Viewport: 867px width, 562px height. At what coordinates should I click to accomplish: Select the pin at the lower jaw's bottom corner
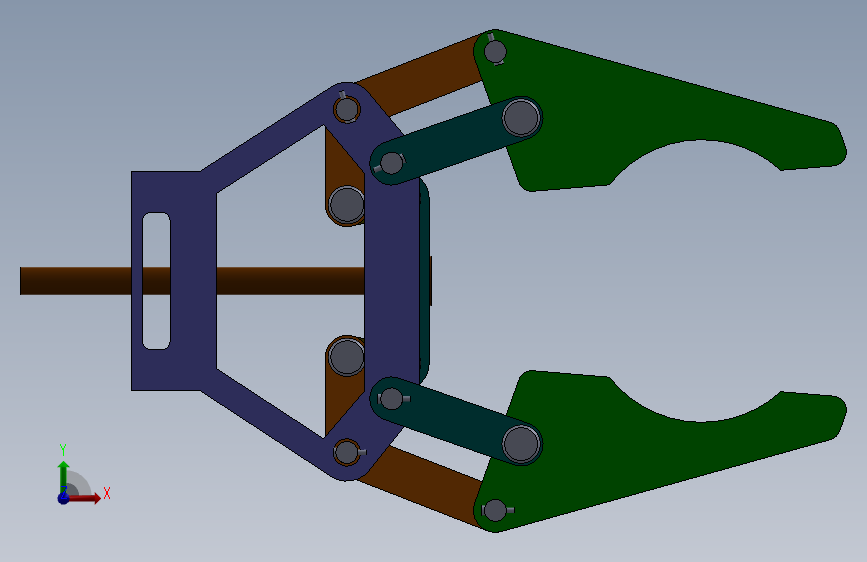[x=495, y=510]
